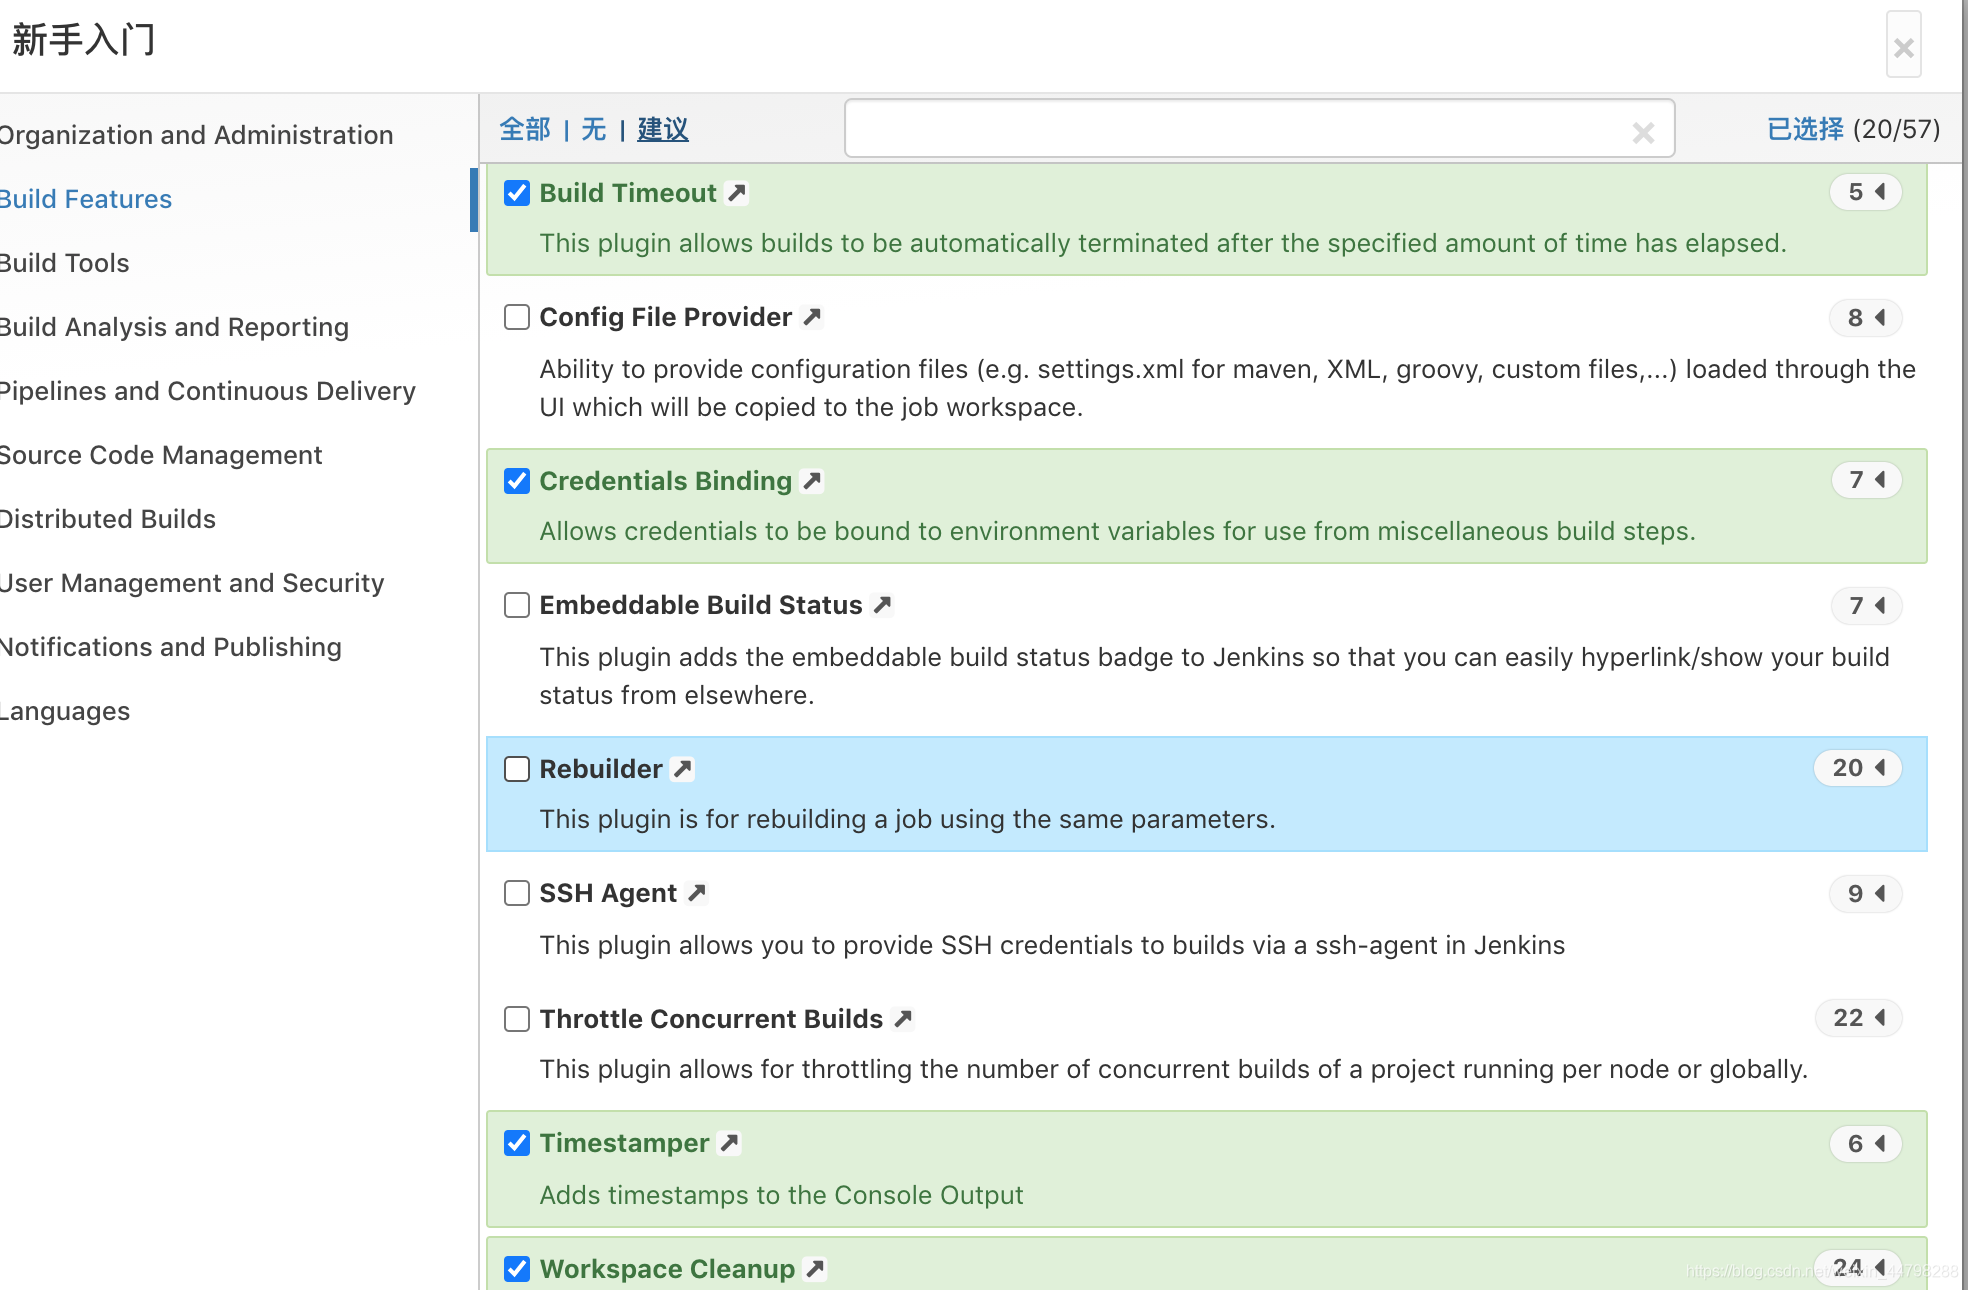Expand Rebuilder dependencies badge 20

click(x=1858, y=768)
